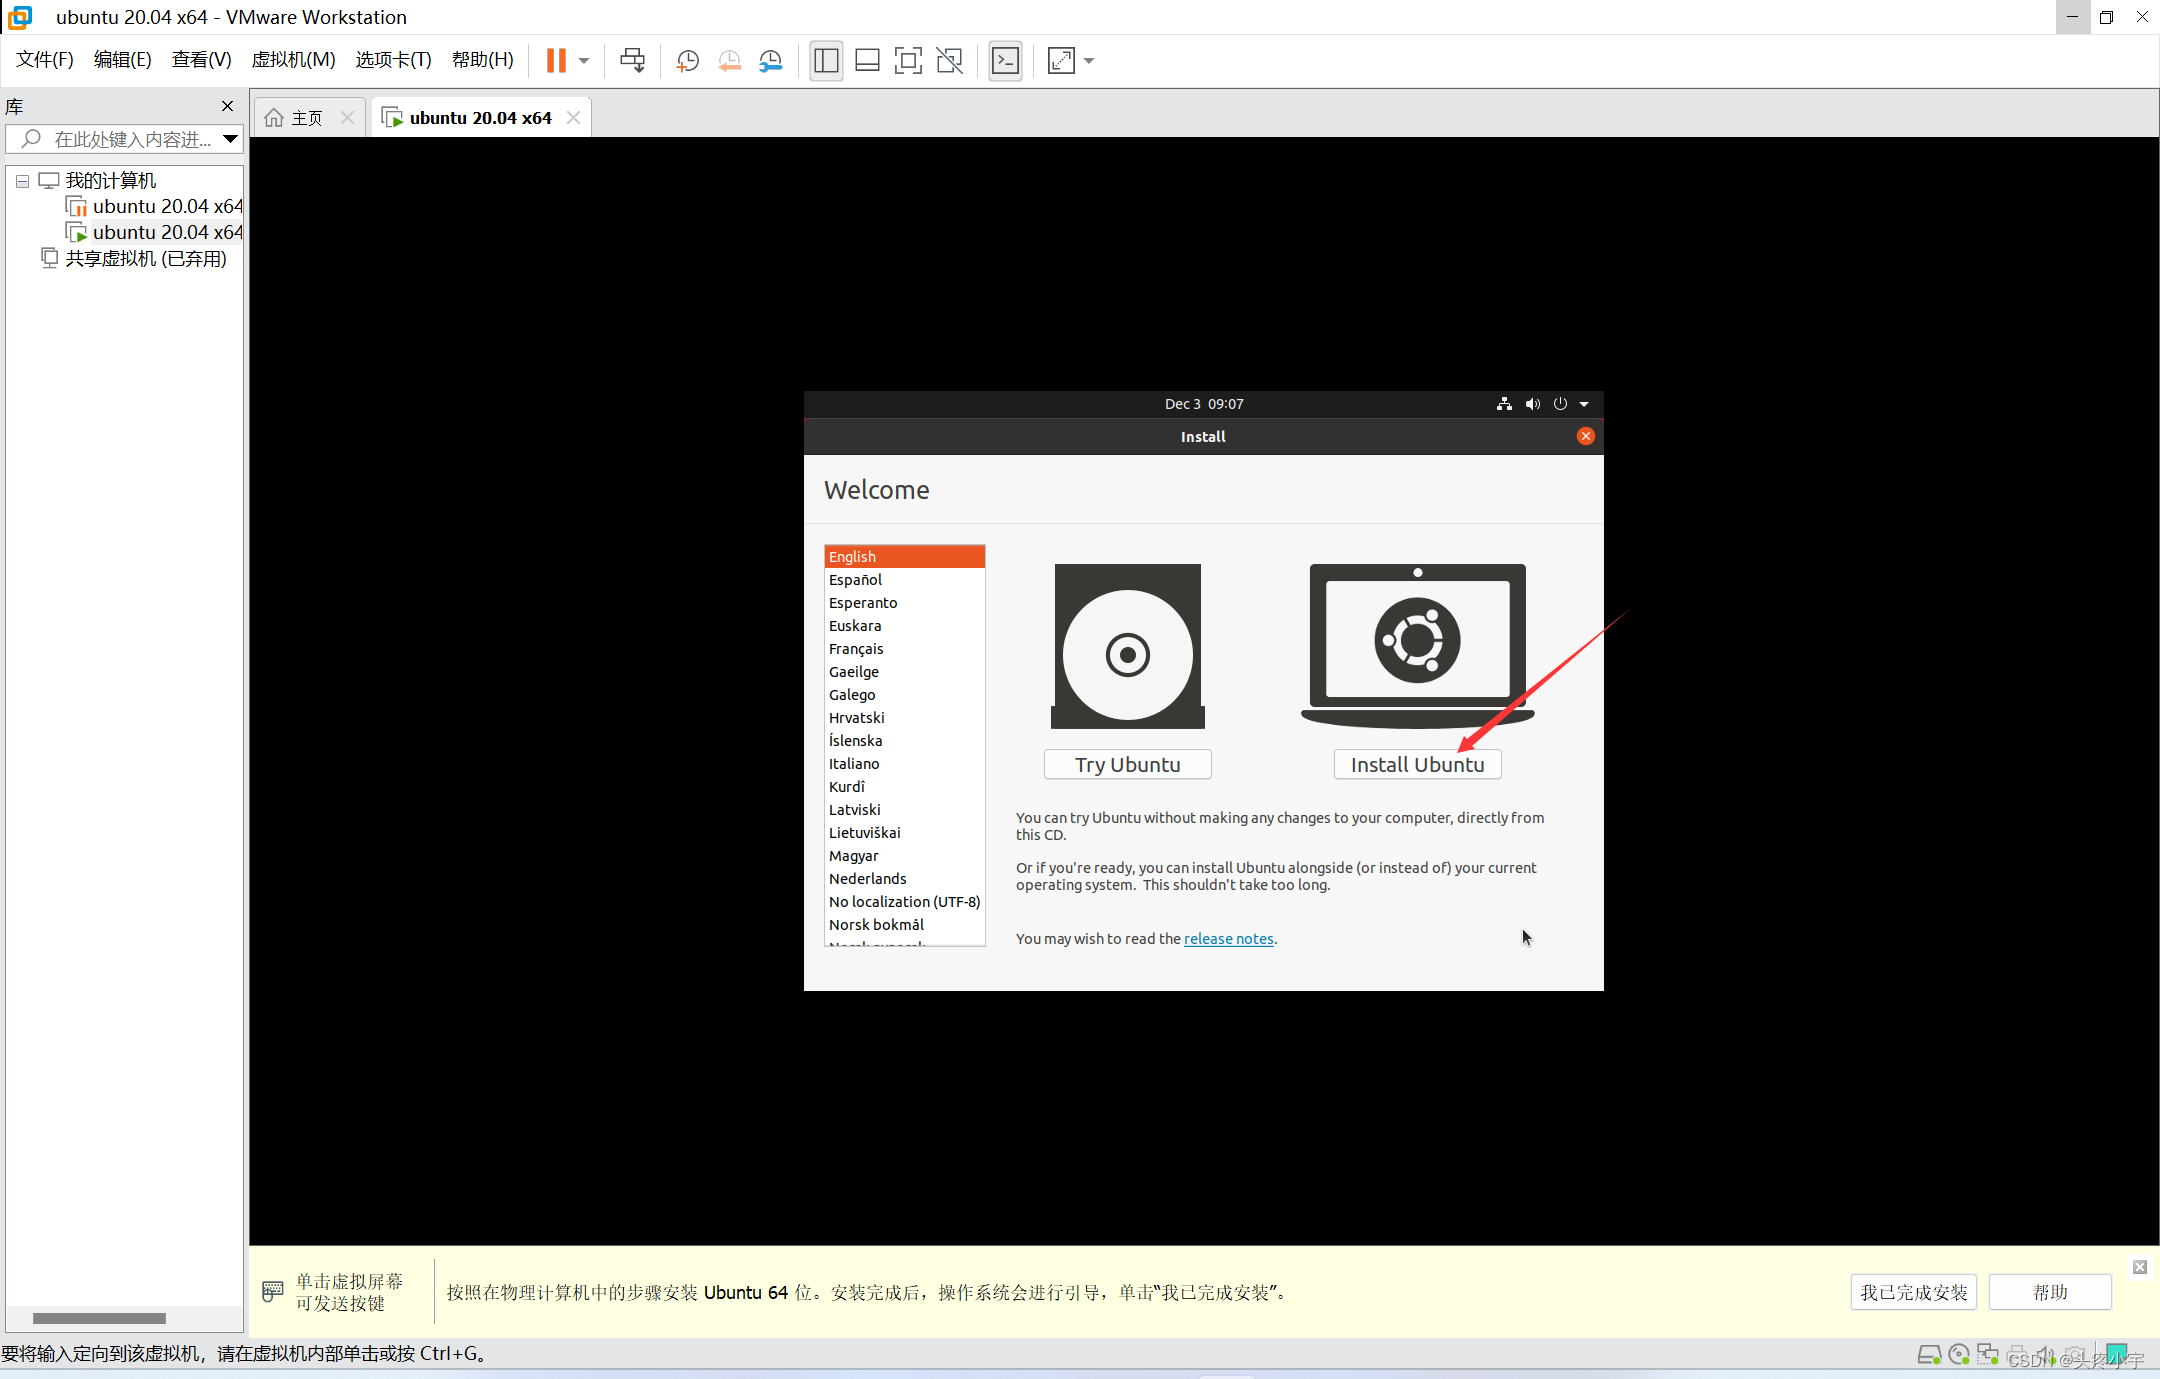This screenshot has width=2160, height=1379.
Task: Open the 查看(V) menu
Action: (x=201, y=60)
